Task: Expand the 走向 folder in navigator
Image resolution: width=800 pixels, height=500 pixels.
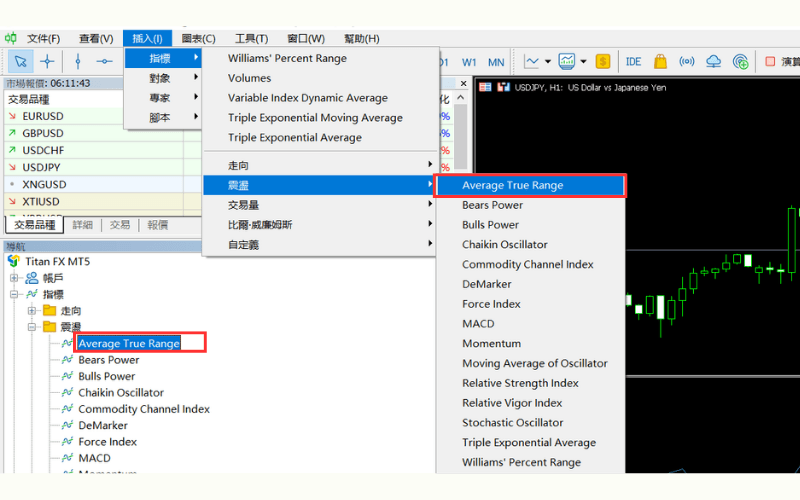Action: [x=32, y=311]
